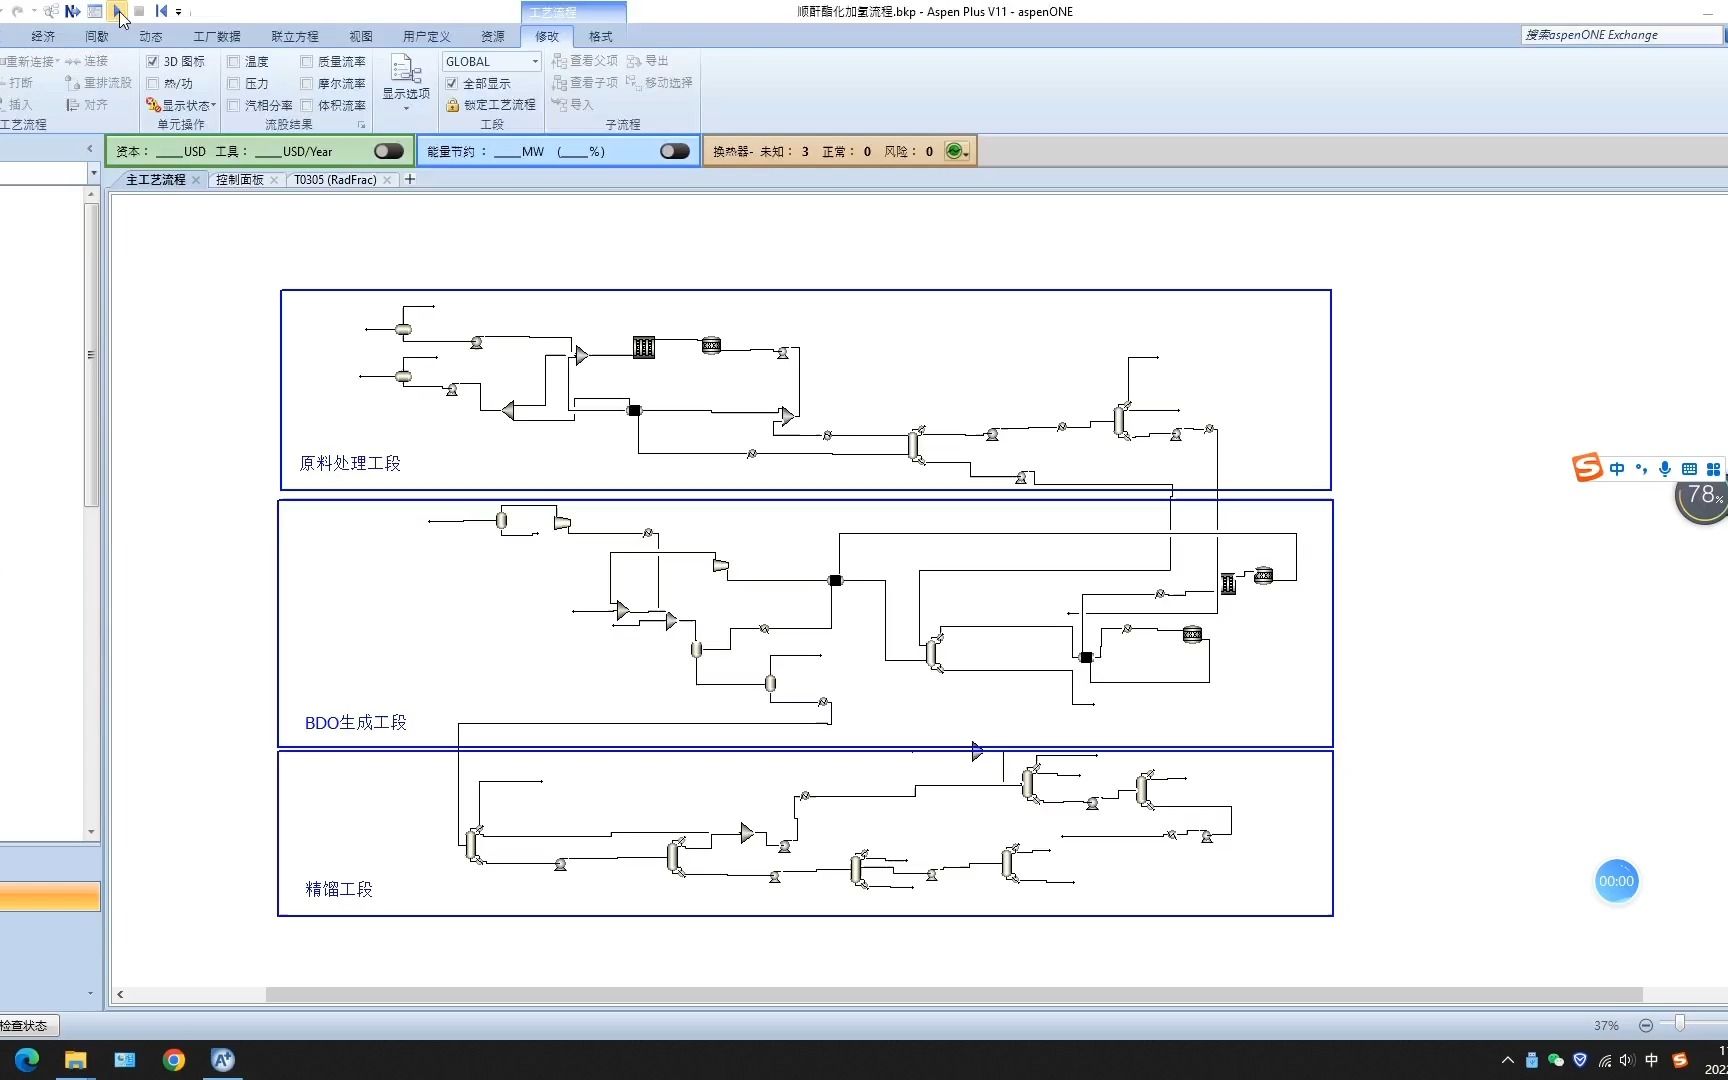Enable the 质量流率 checkbox
Screen dimensions: 1728x1080
point(307,62)
